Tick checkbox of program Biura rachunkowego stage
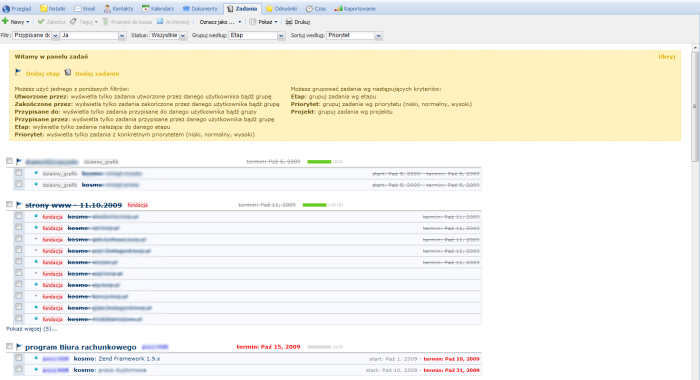Screen dimensions: 700x380 (9, 346)
